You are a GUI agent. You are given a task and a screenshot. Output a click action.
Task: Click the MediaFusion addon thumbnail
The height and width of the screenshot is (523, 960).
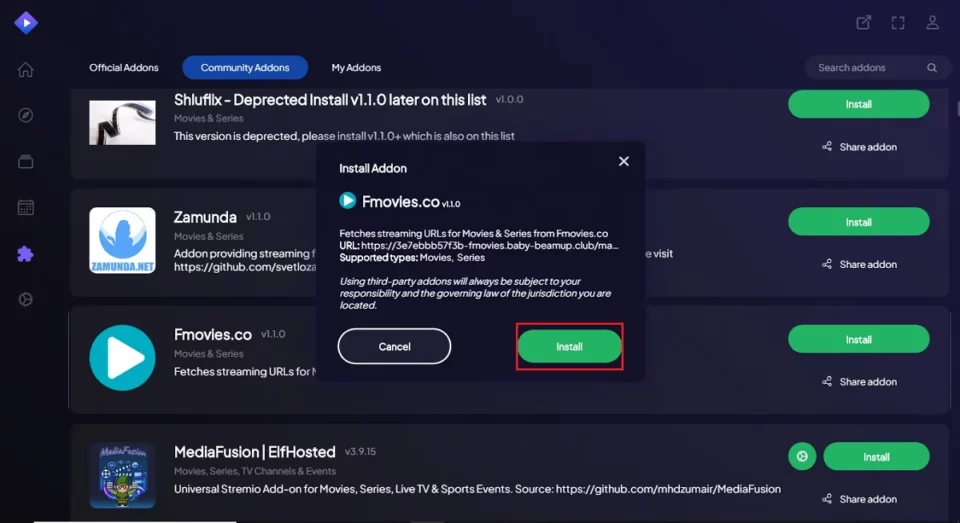[122, 475]
